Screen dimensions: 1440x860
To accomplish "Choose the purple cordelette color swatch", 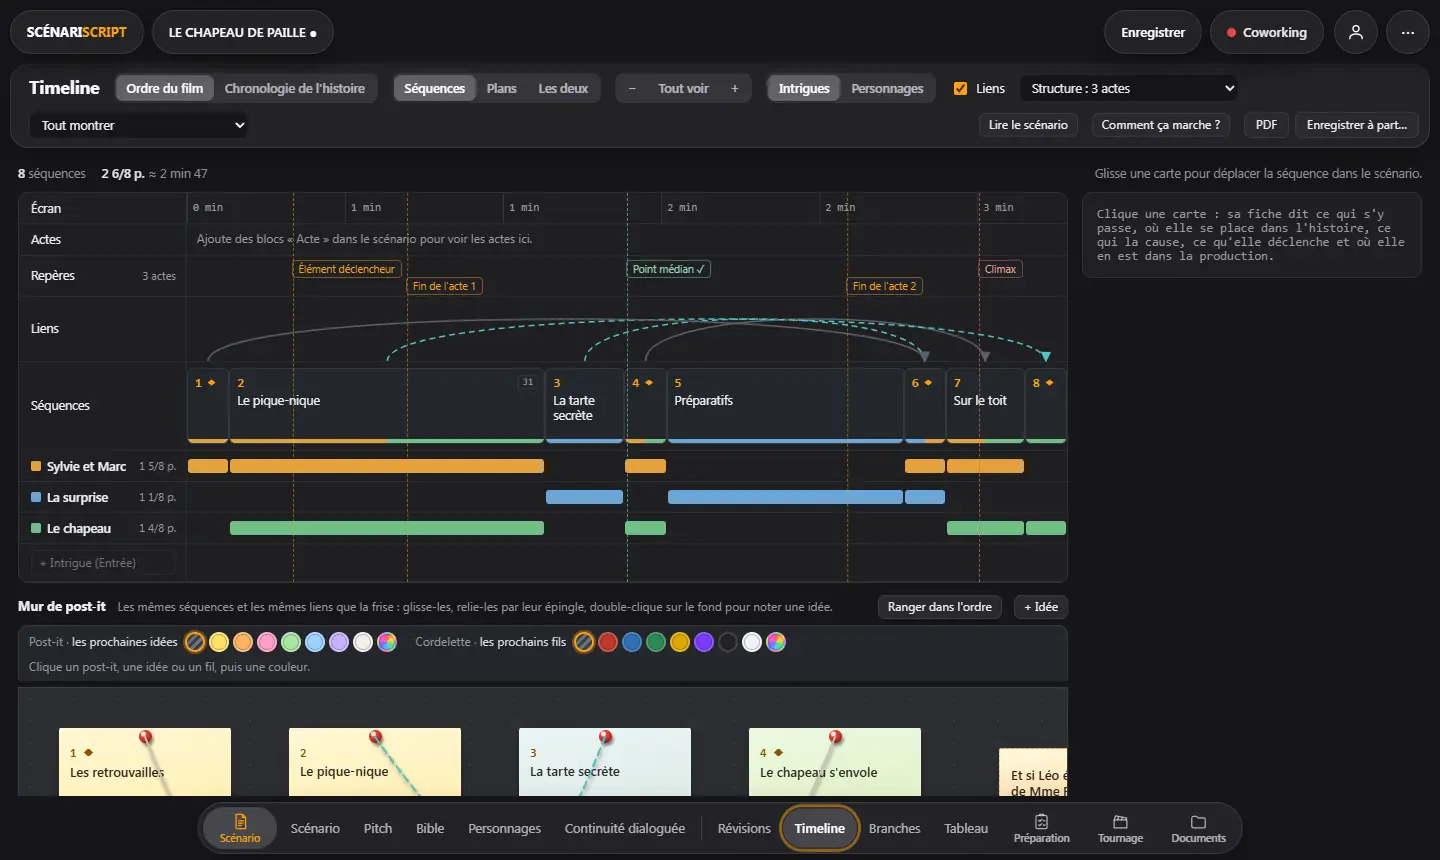I will click(704, 642).
